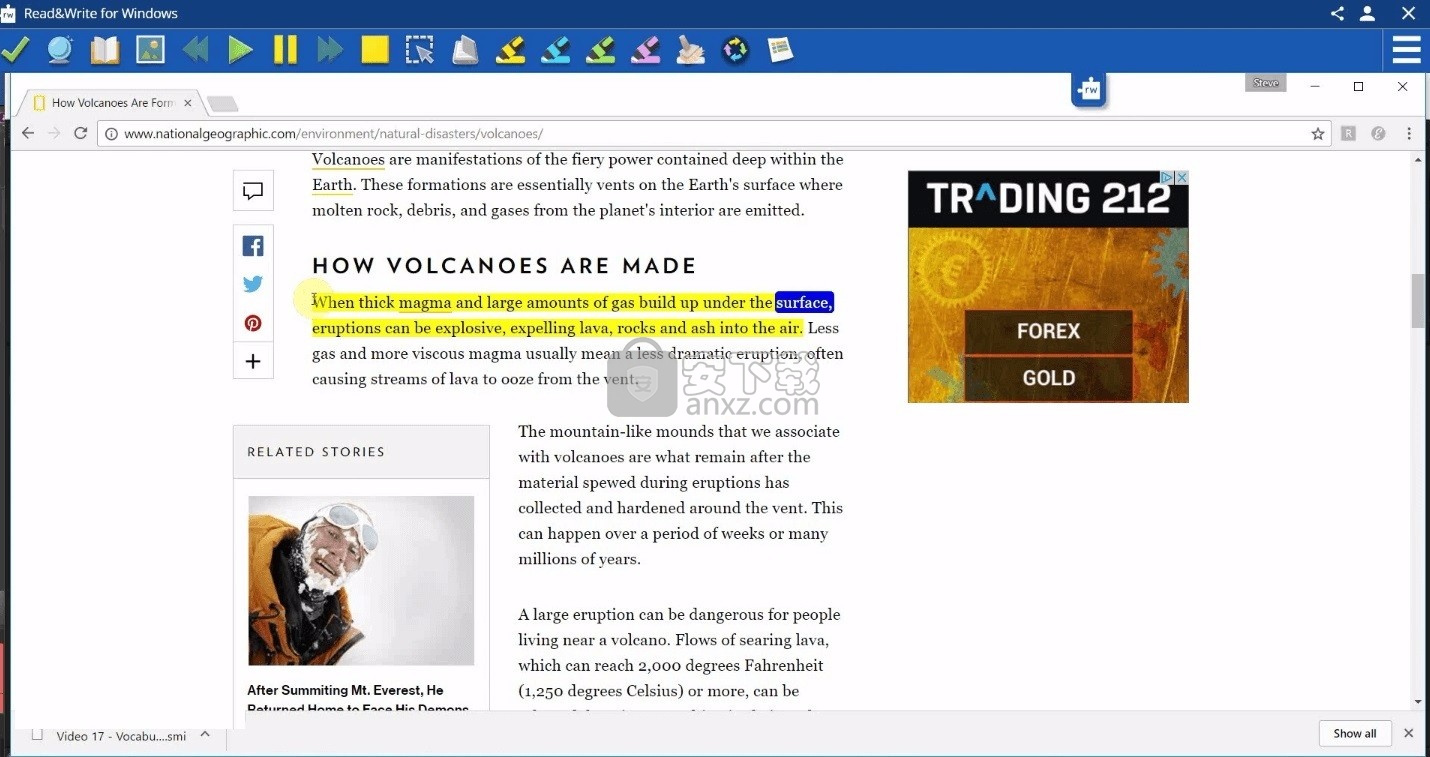Screen dimensions: 1430x757
Task: Stop reading with the yellow square button
Action: pyautogui.click(x=375, y=49)
